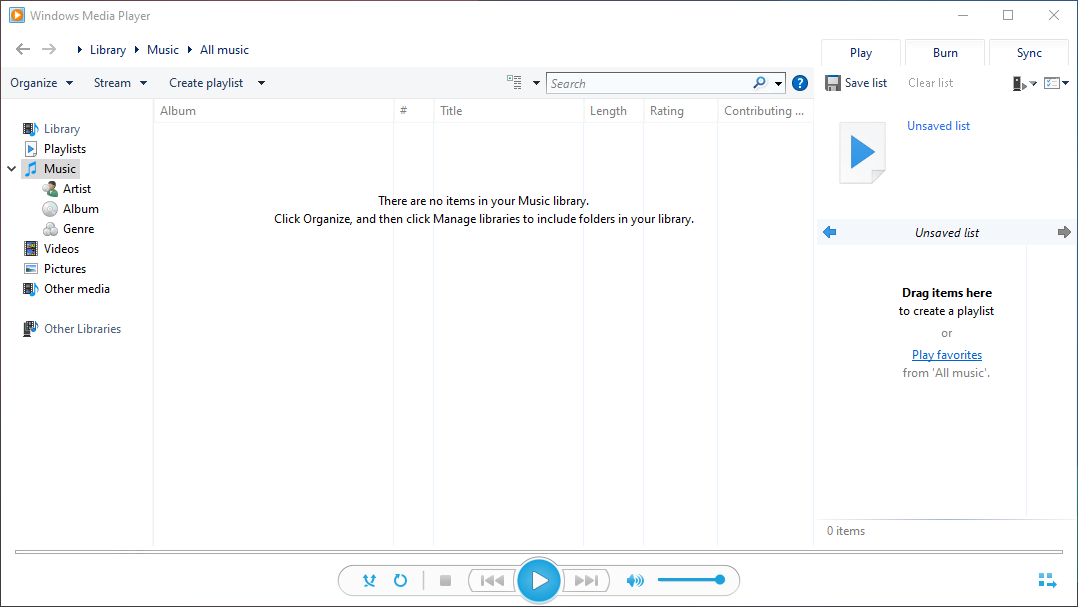Skip to previous track button
1078x607 pixels.
point(492,580)
